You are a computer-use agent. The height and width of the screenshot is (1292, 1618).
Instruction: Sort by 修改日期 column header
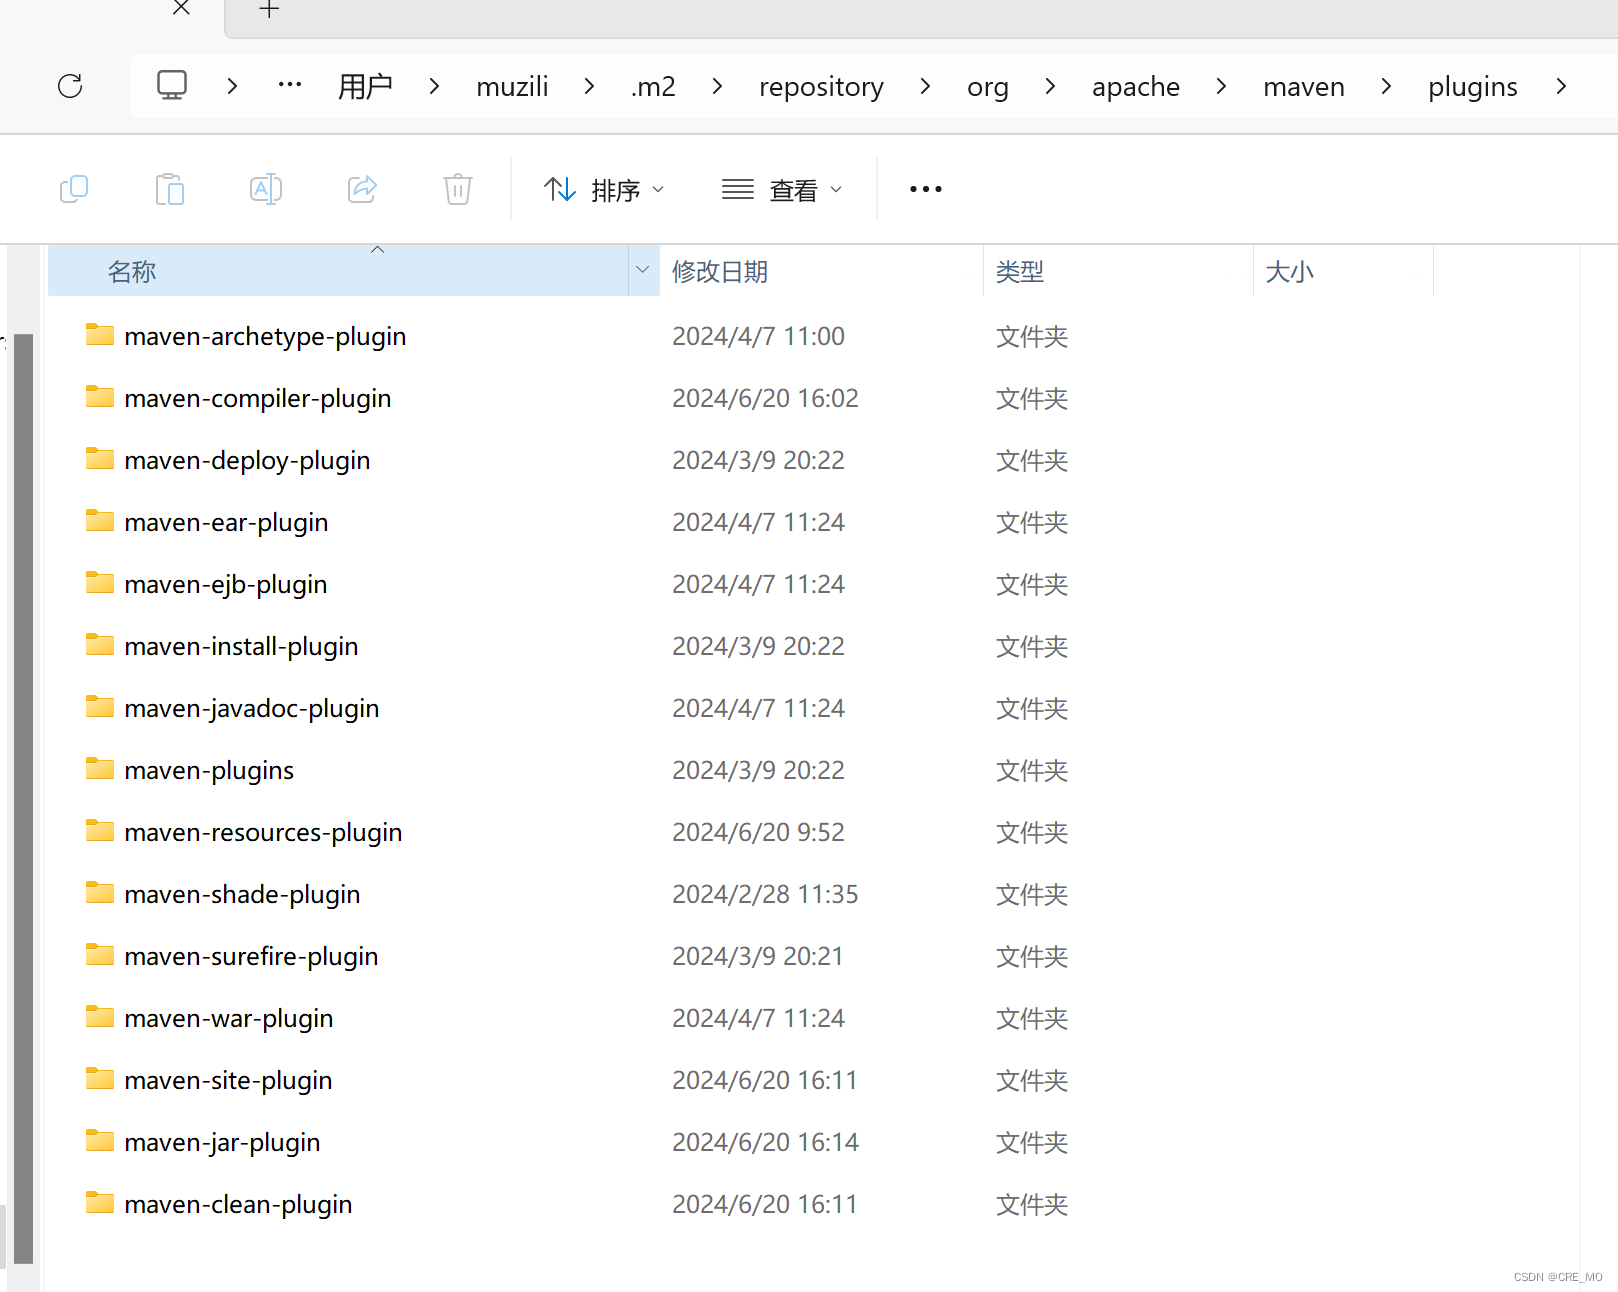click(x=821, y=271)
